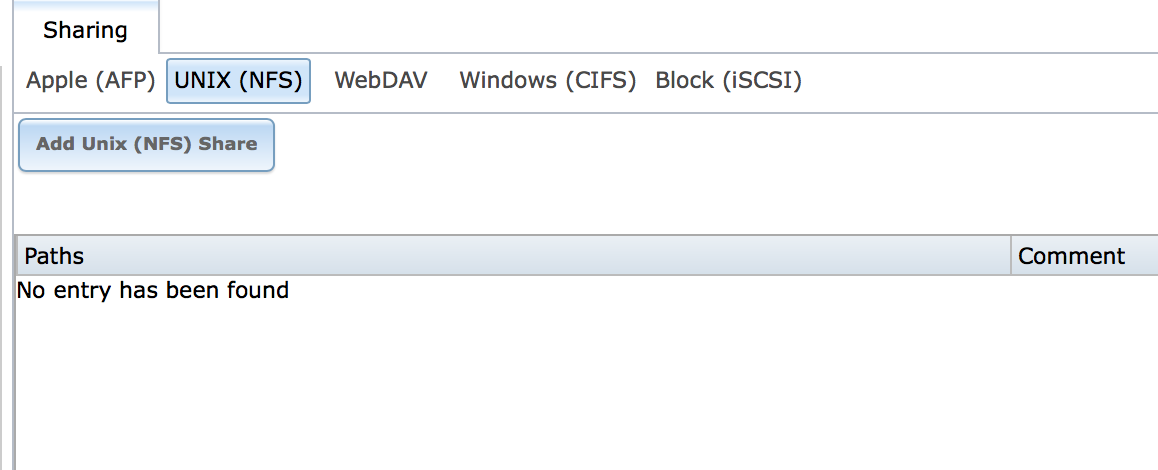Screen dimensions: 1158x470
Task: Select the UNIX (NFS) sub-tab
Action: coord(239,81)
